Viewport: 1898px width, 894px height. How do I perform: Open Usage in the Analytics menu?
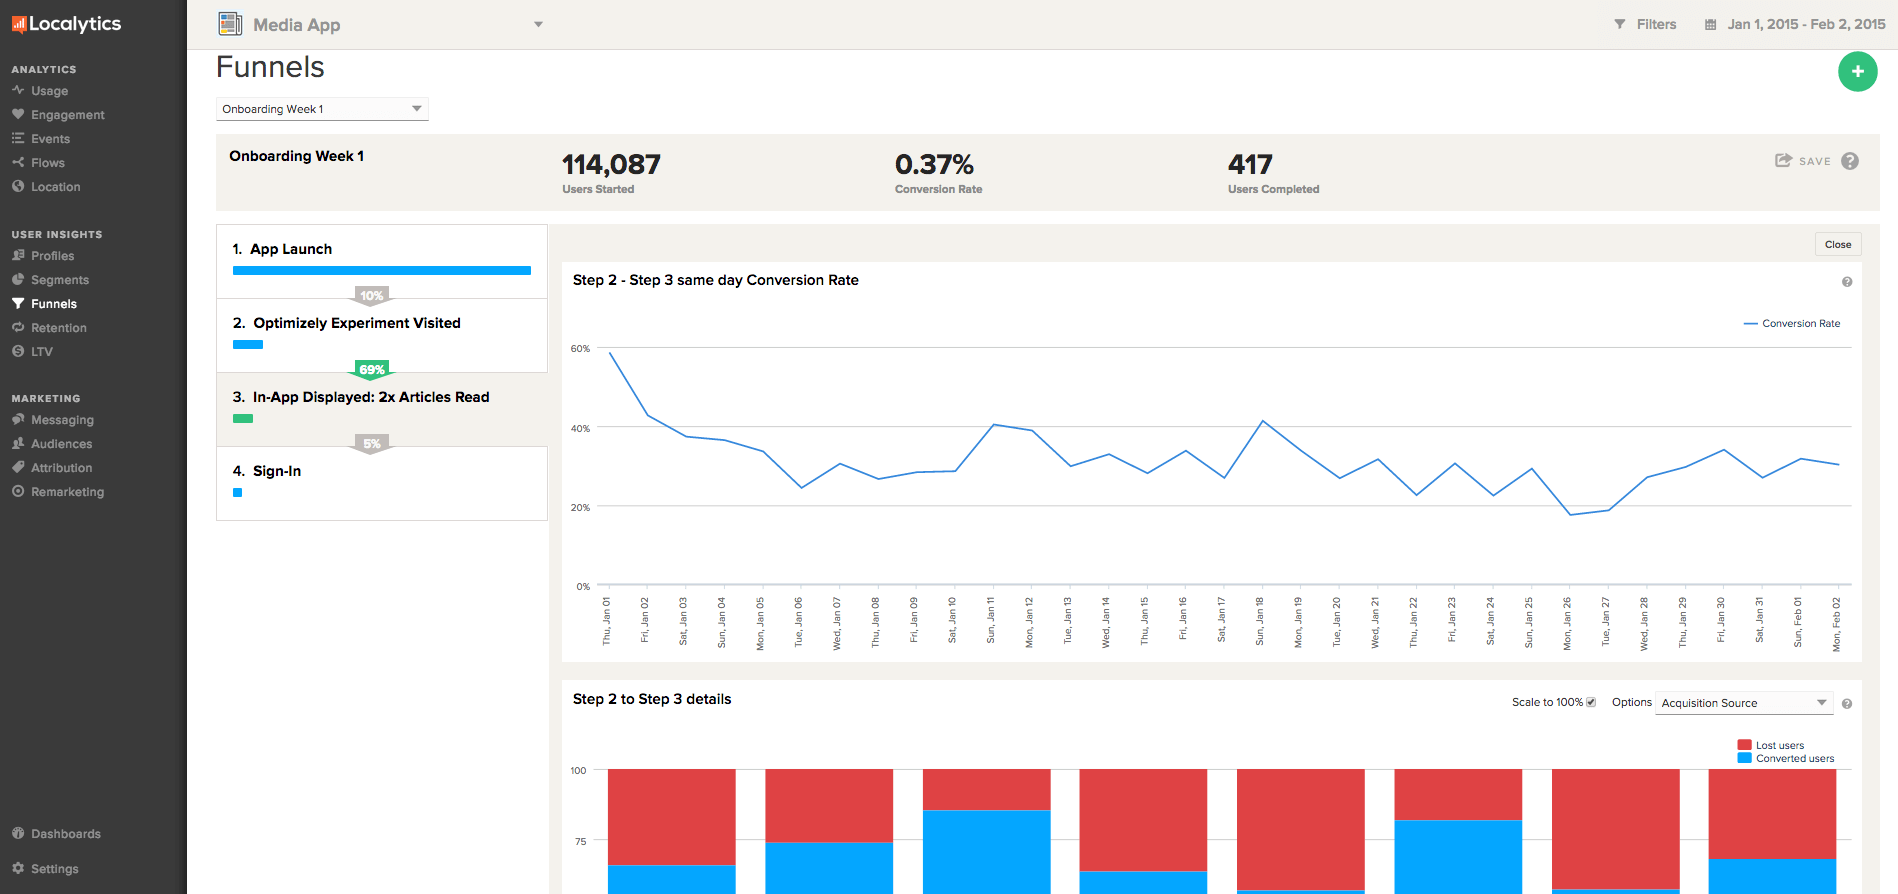[50, 90]
